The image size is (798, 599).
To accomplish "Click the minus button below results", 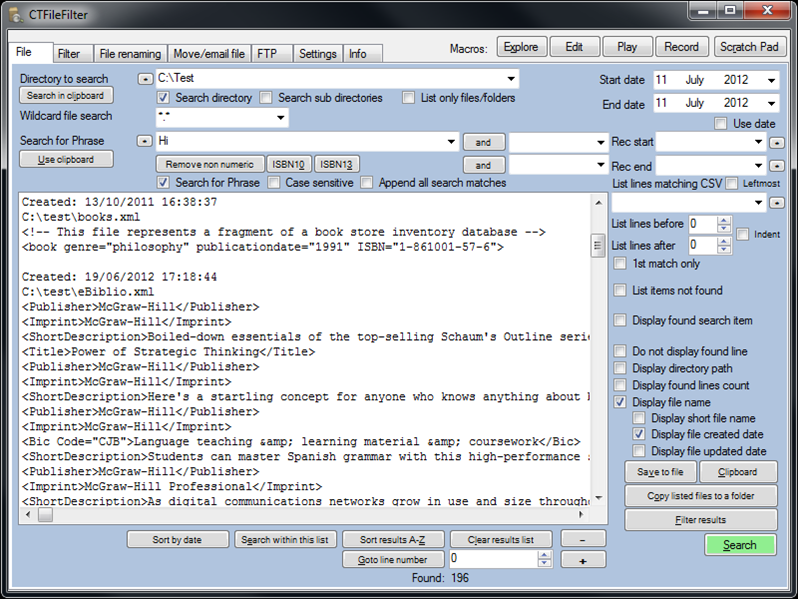I will [x=583, y=539].
